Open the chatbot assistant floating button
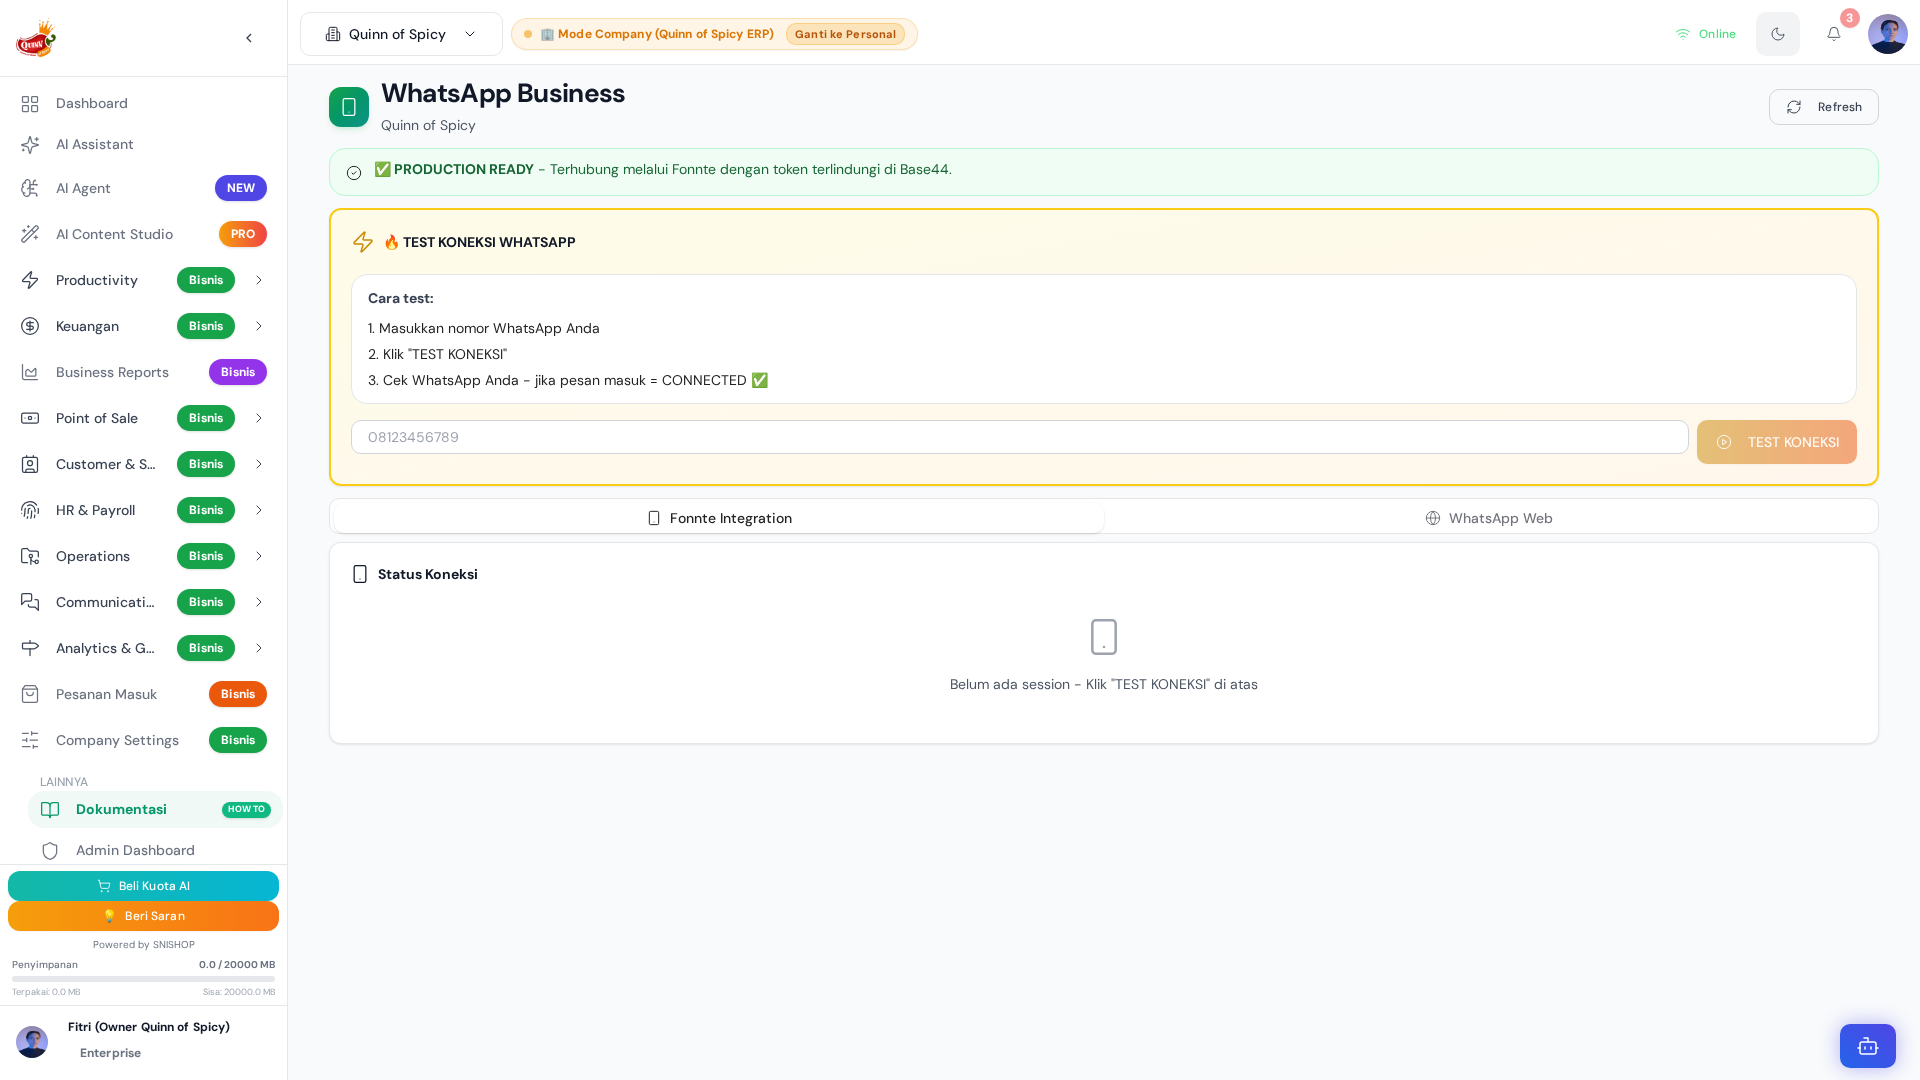The height and width of the screenshot is (1080, 1920). tap(1868, 1046)
